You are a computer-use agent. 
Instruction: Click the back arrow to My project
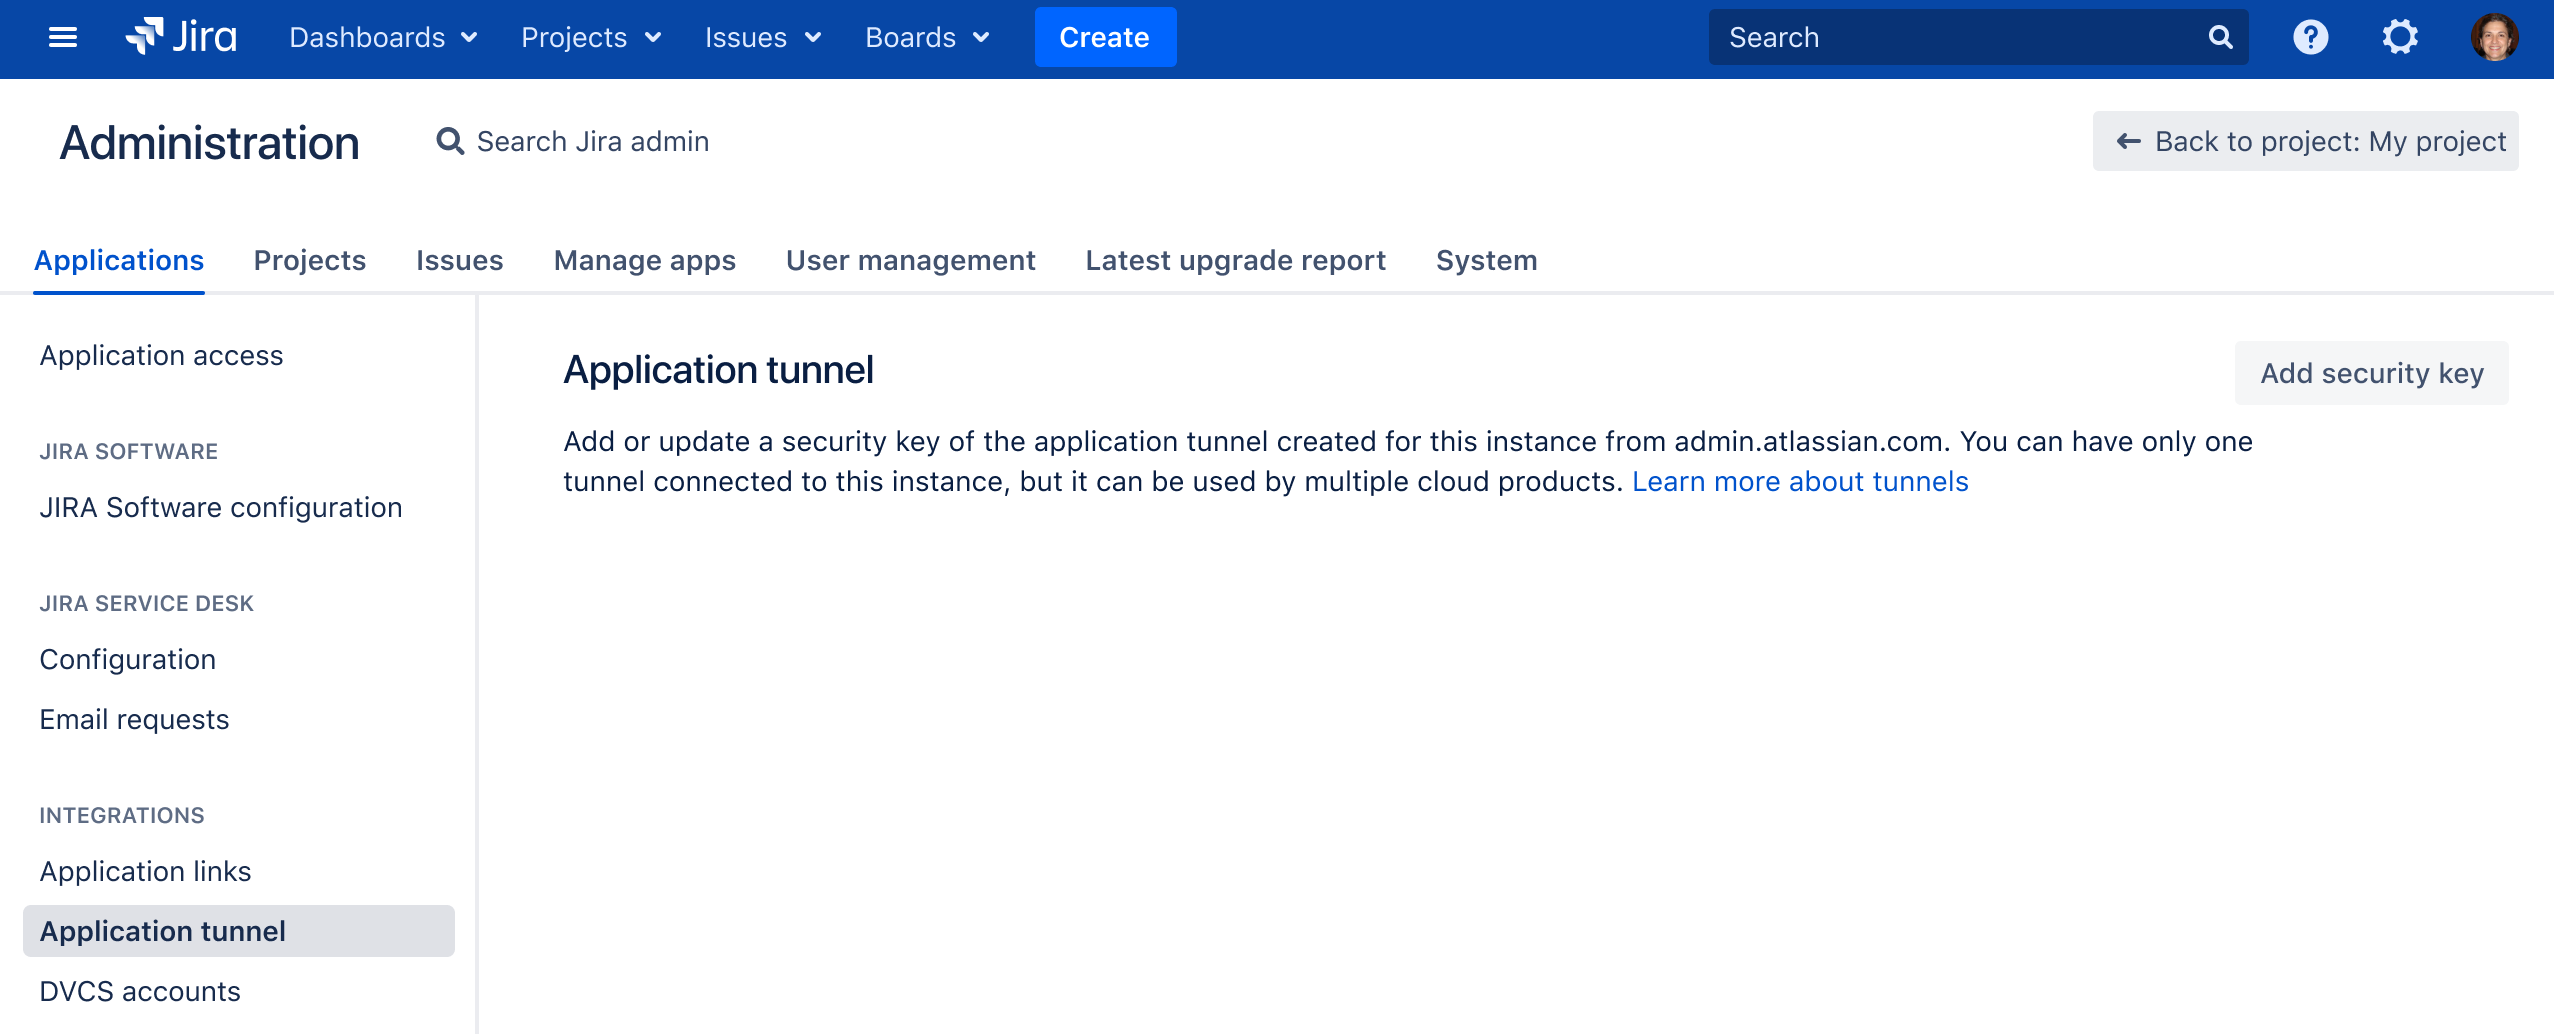click(2129, 142)
